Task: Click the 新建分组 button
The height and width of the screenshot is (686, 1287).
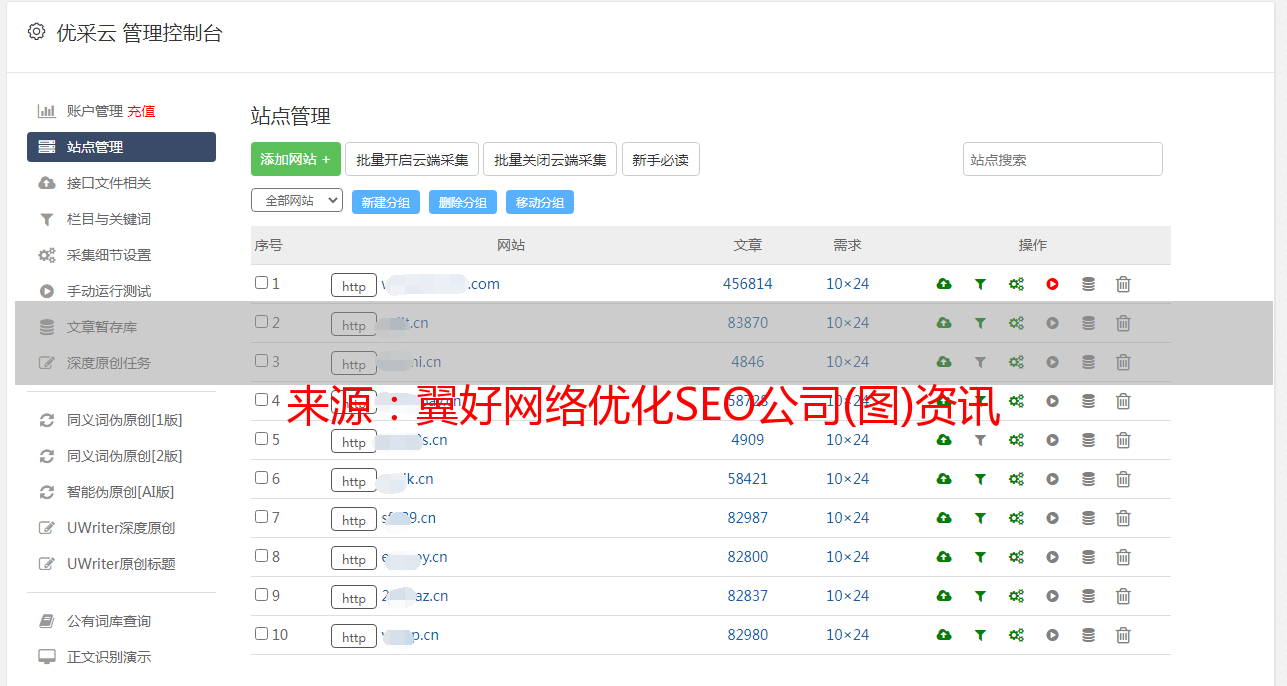Action: 386,202
